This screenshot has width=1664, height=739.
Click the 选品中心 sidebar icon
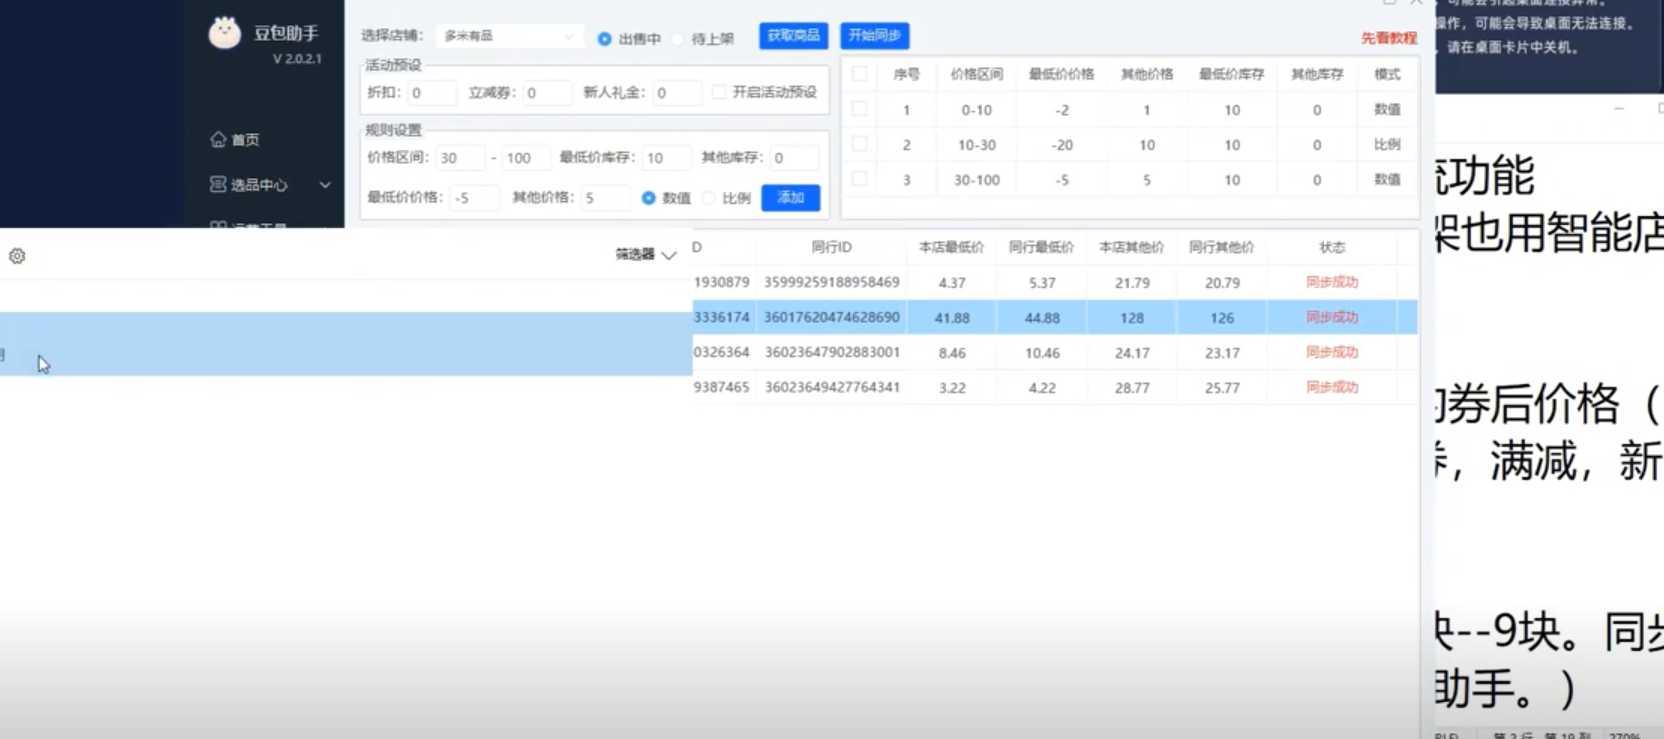(218, 184)
